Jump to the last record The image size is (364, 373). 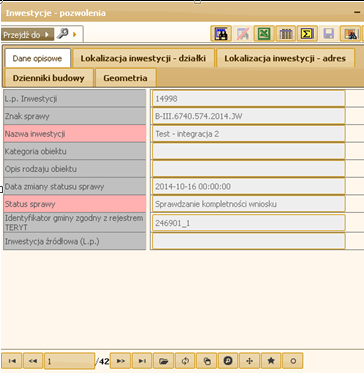coord(142,361)
